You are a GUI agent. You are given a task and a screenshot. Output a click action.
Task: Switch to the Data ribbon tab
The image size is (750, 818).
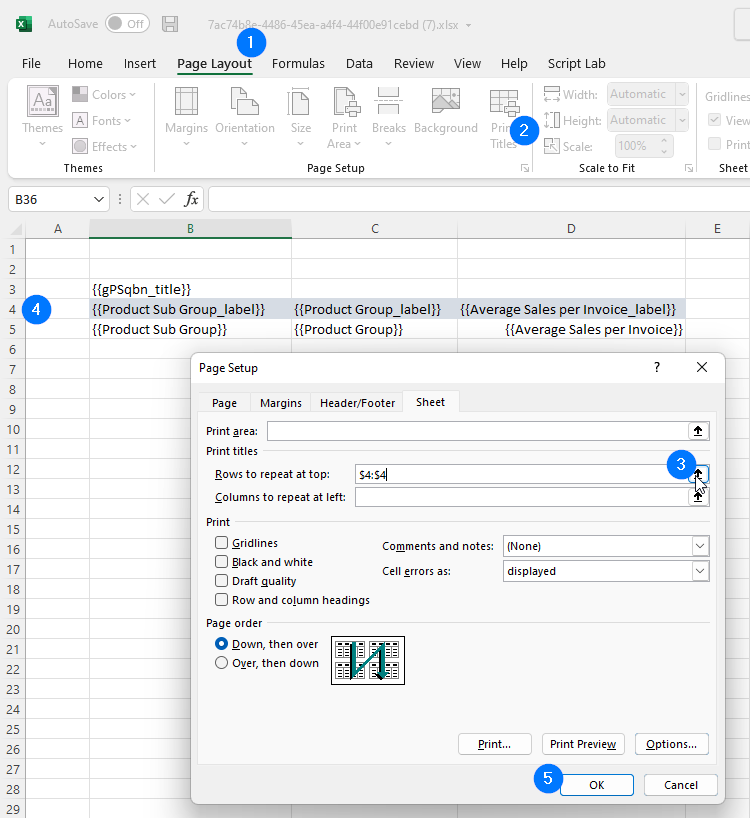(x=359, y=64)
